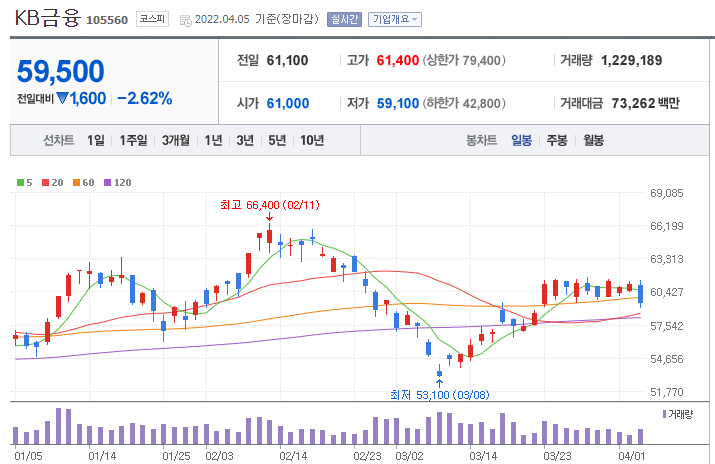Click the 코스피 market badge
The height and width of the screenshot is (464, 715).
point(152,19)
